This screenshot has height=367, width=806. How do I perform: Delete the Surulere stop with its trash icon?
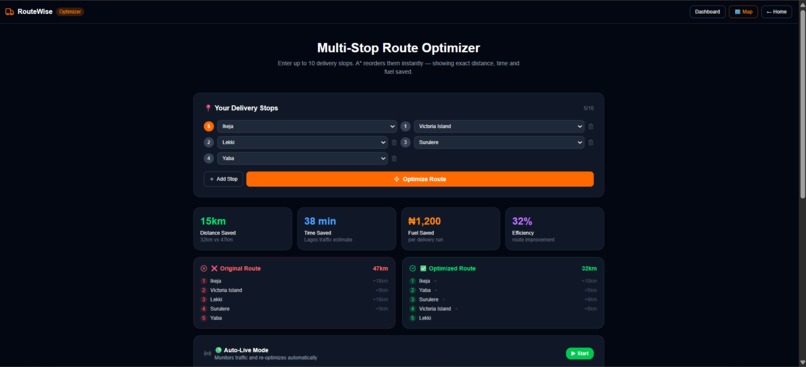(591, 142)
